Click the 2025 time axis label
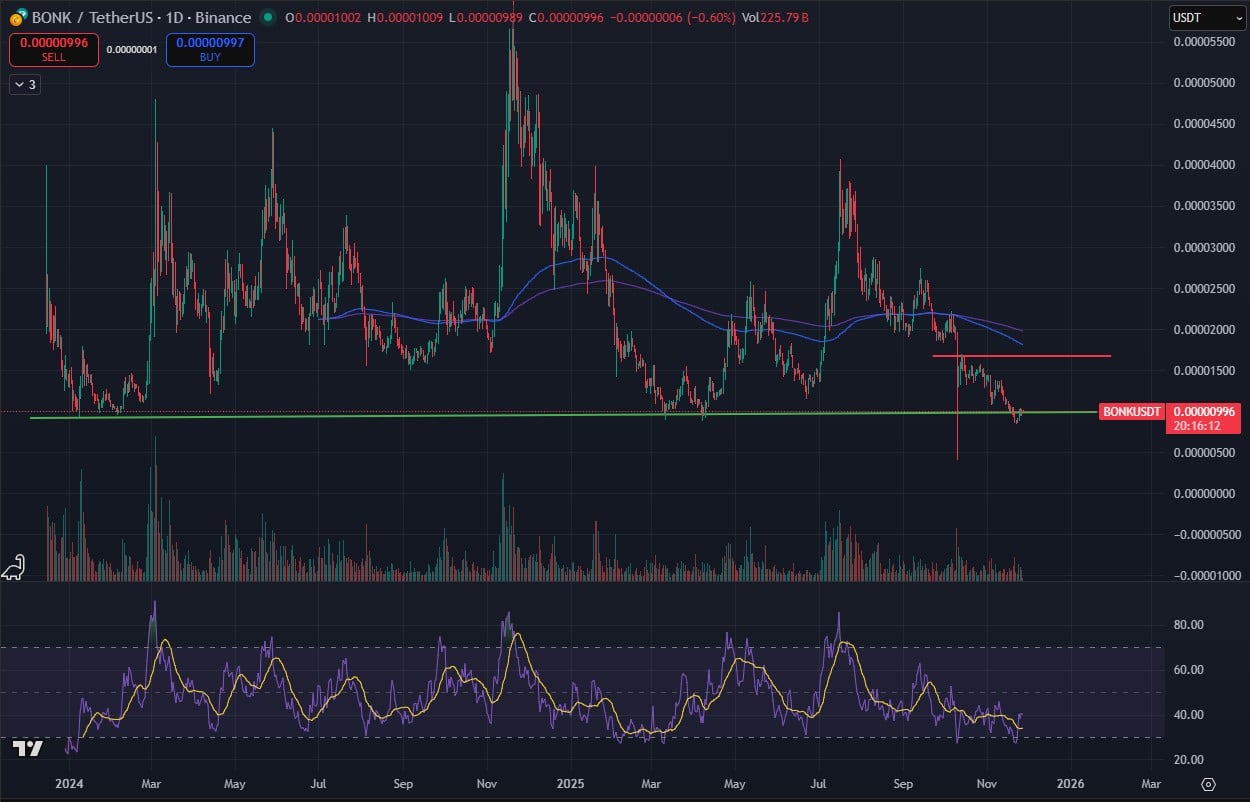This screenshot has width=1250, height=802. [571, 784]
